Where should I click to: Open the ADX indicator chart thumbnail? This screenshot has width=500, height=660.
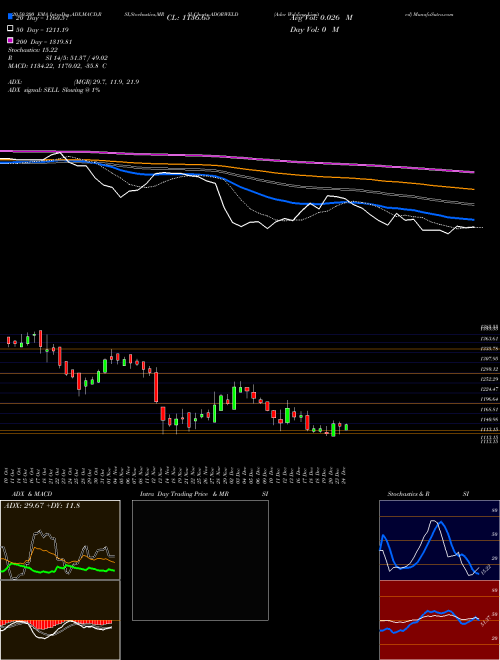(x=60, y=540)
